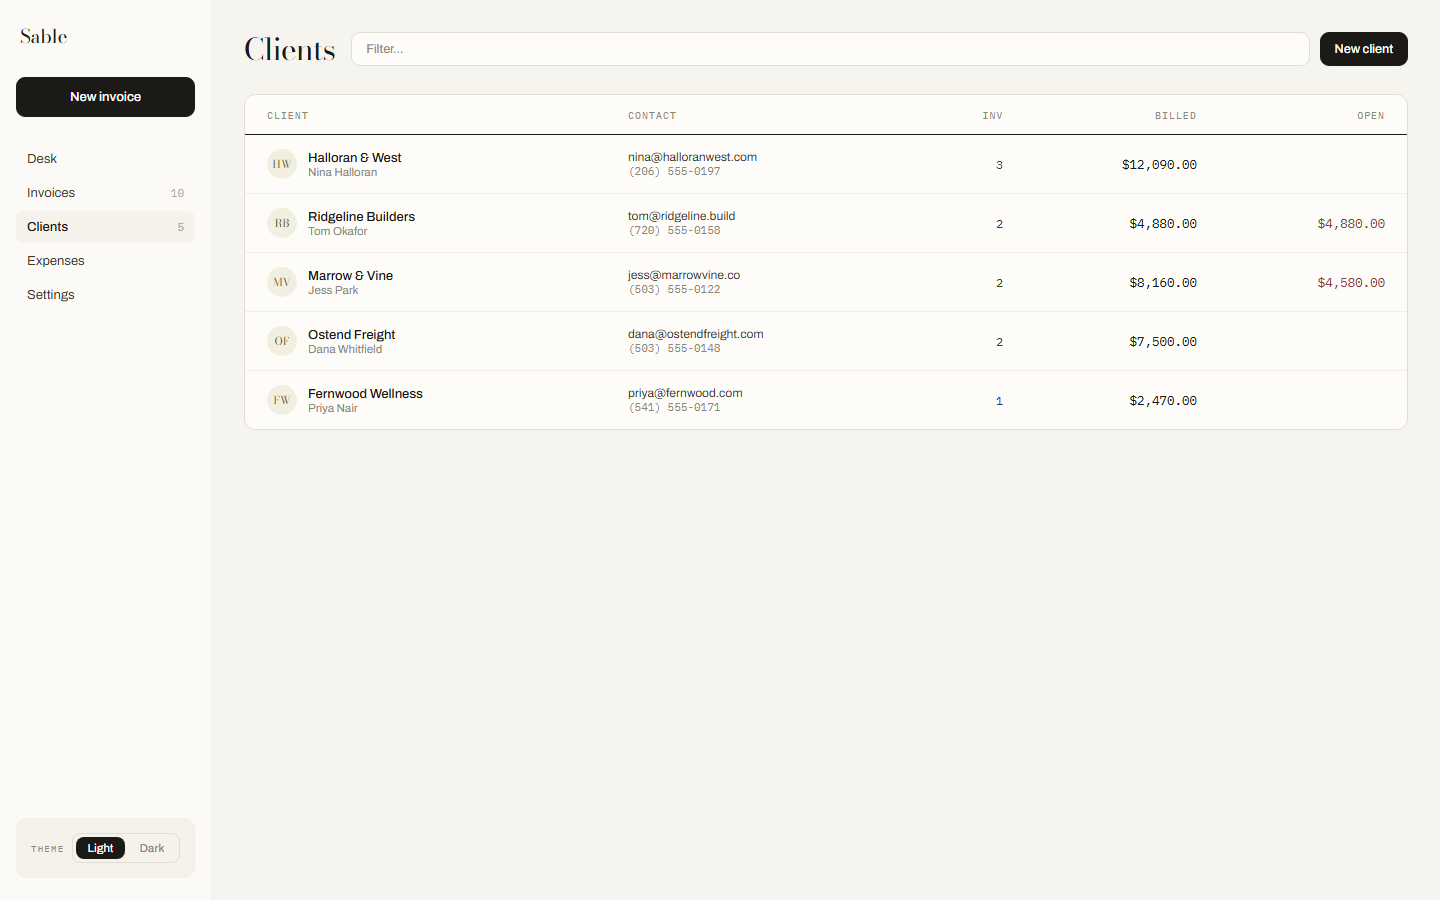Click email dana@ostendfreight.com
This screenshot has height=900, width=1440.
tap(695, 334)
